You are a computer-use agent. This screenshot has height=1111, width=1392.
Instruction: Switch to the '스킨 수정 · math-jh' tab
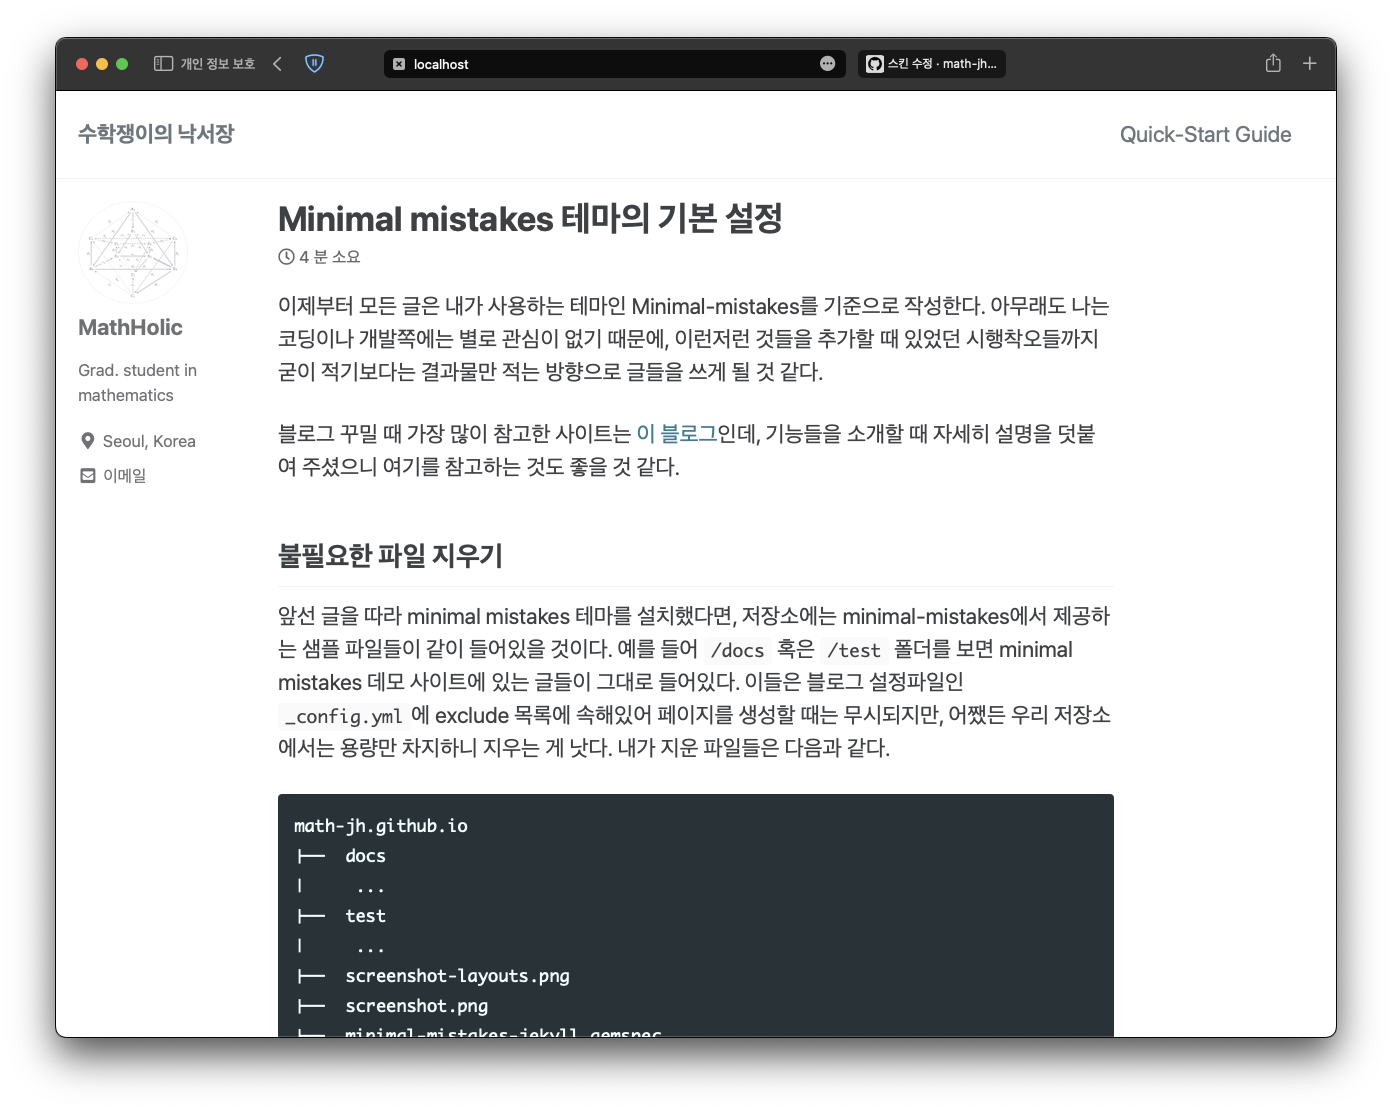click(x=932, y=64)
